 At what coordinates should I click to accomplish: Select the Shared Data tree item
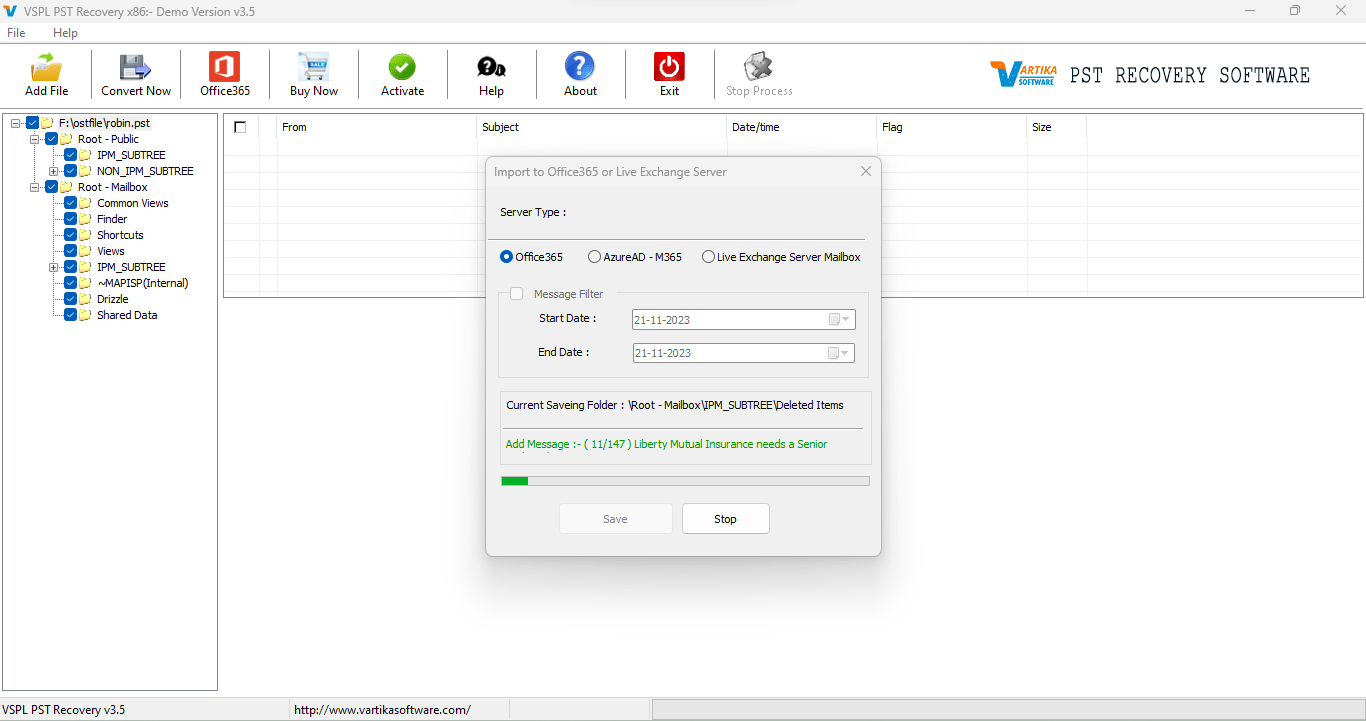tap(127, 315)
